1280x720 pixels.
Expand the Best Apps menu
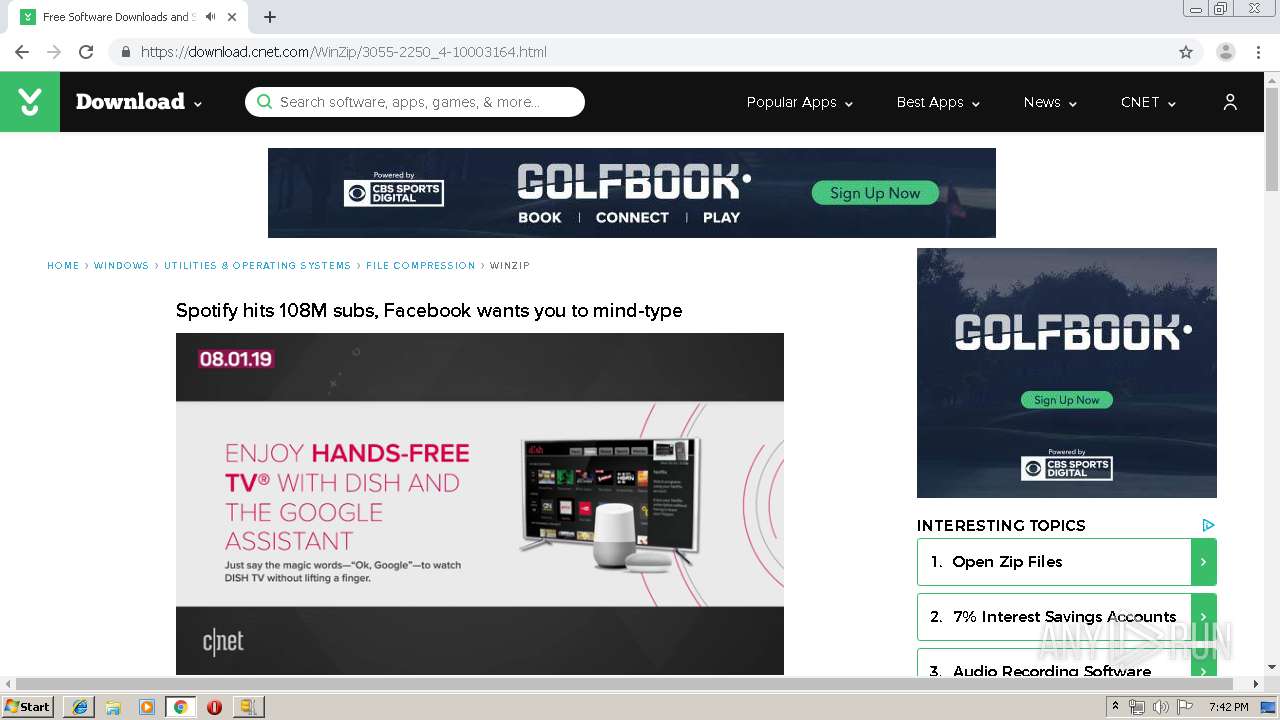point(937,102)
